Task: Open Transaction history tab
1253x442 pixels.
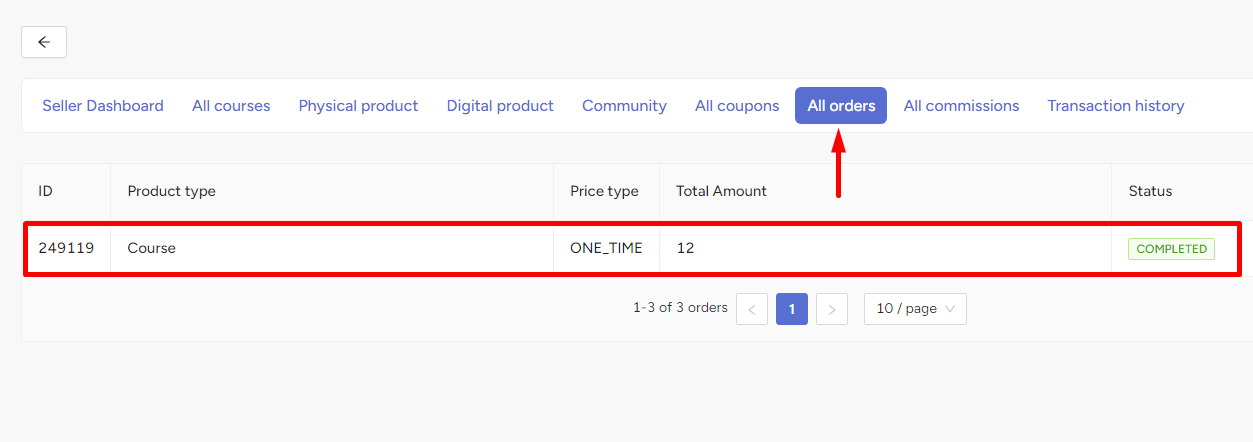Action: pos(1116,106)
